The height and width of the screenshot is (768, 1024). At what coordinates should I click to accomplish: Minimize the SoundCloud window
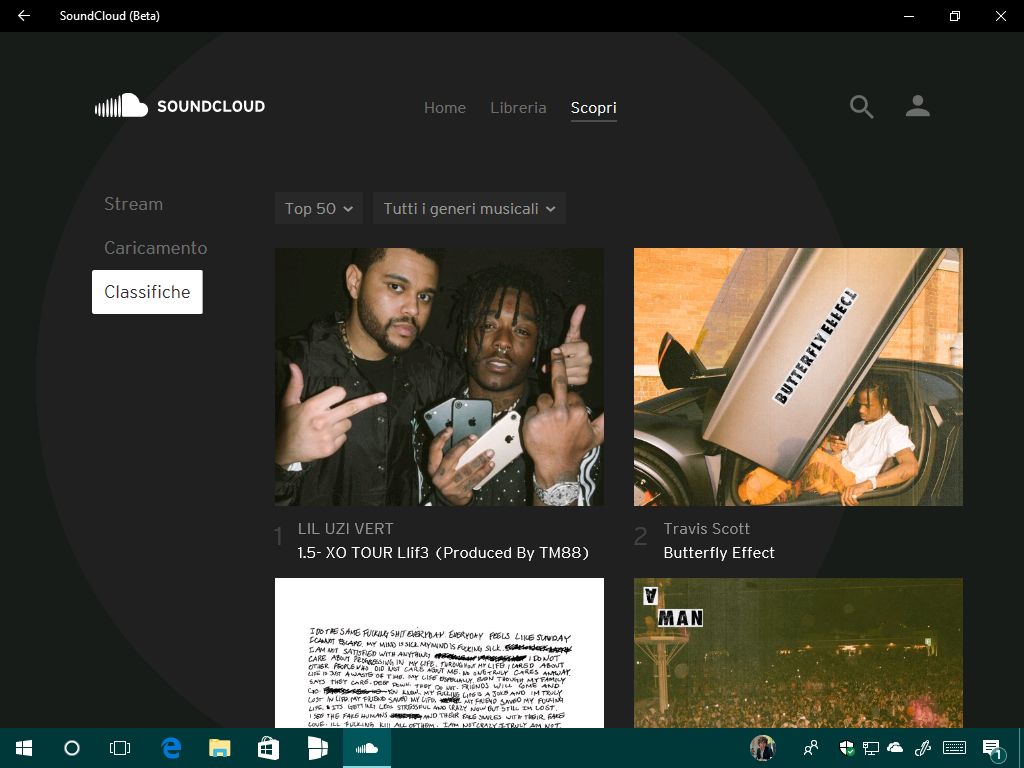point(908,16)
